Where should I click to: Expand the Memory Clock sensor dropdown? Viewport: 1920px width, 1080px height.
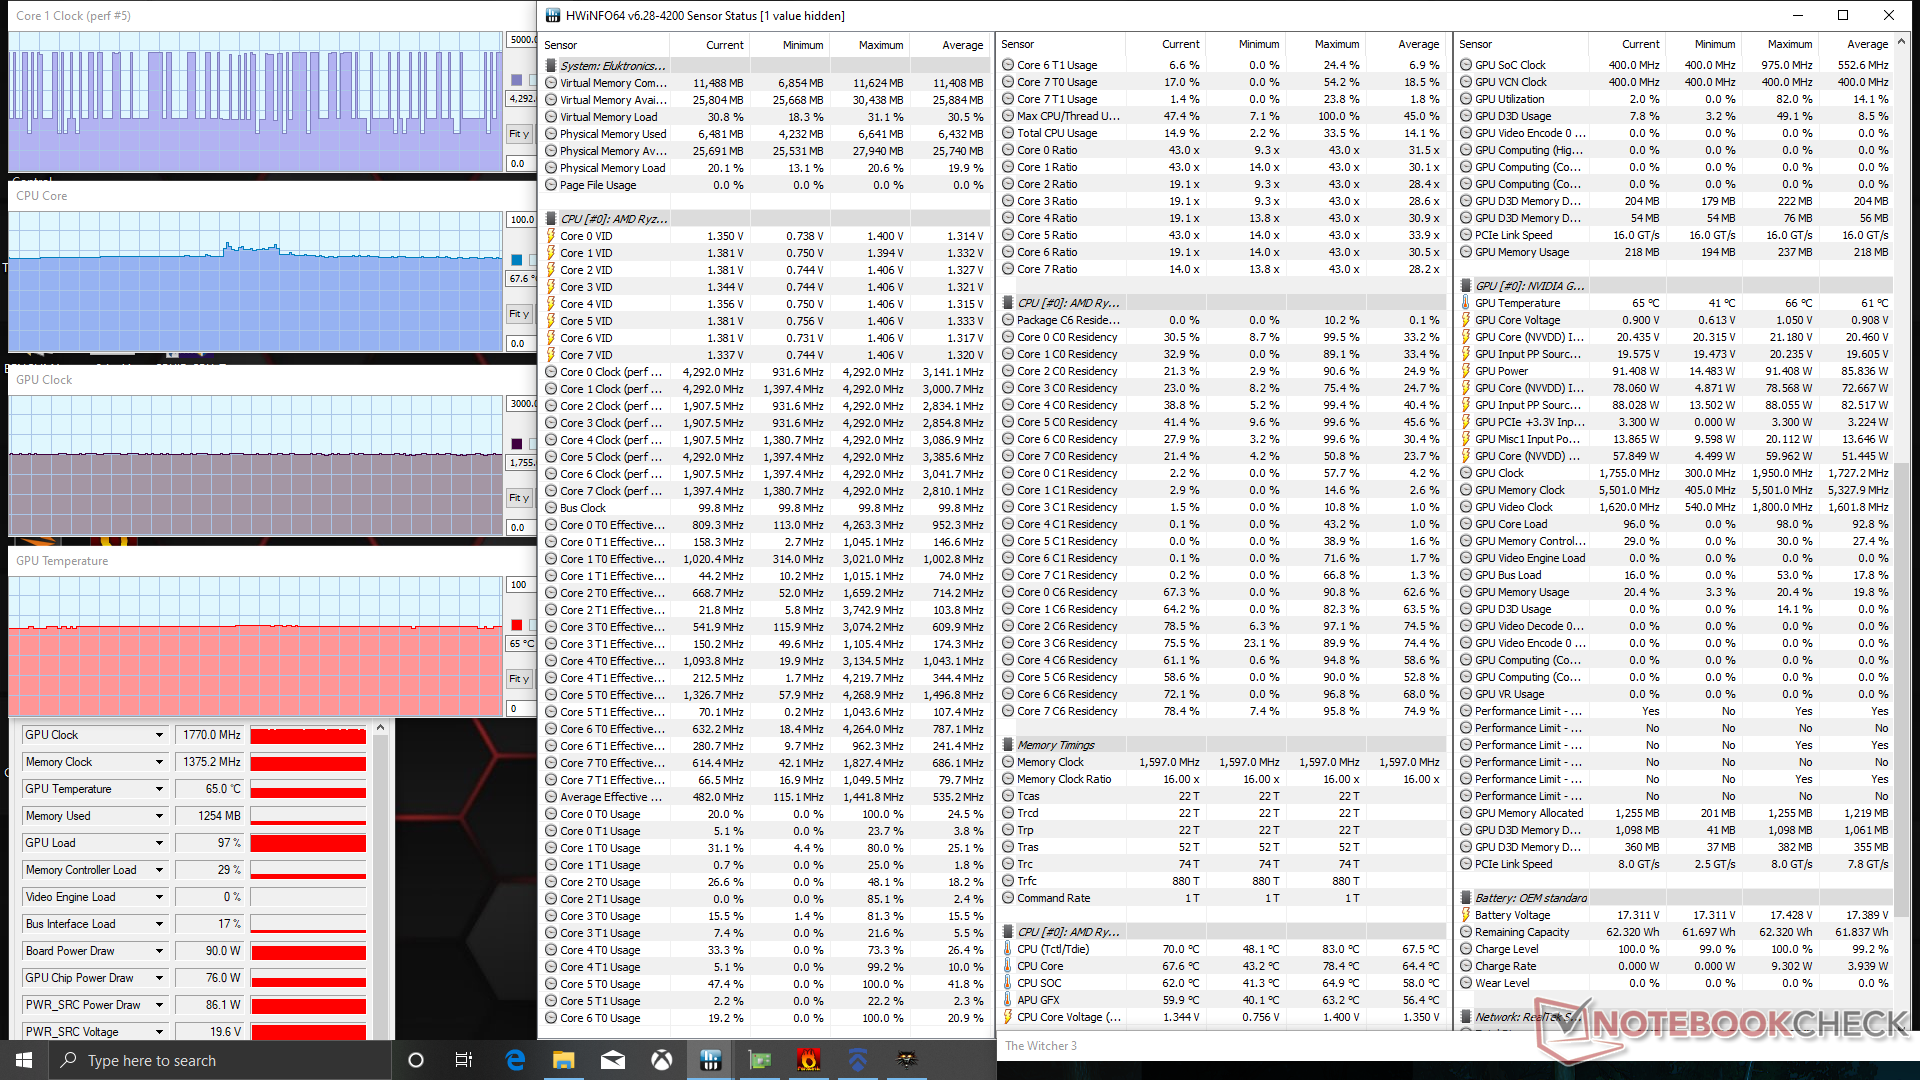159,762
